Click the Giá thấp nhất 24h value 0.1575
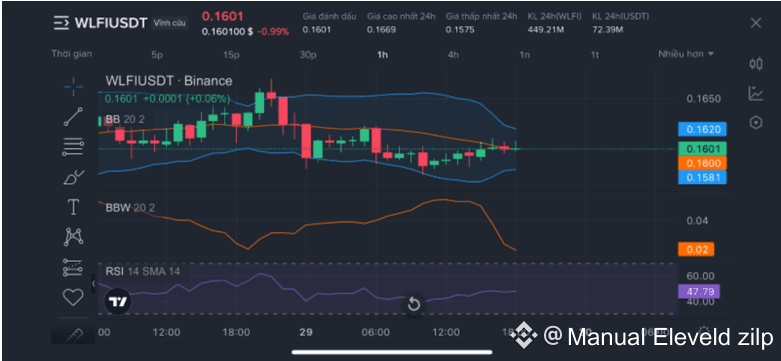The image size is (781, 361). click(x=460, y=30)
